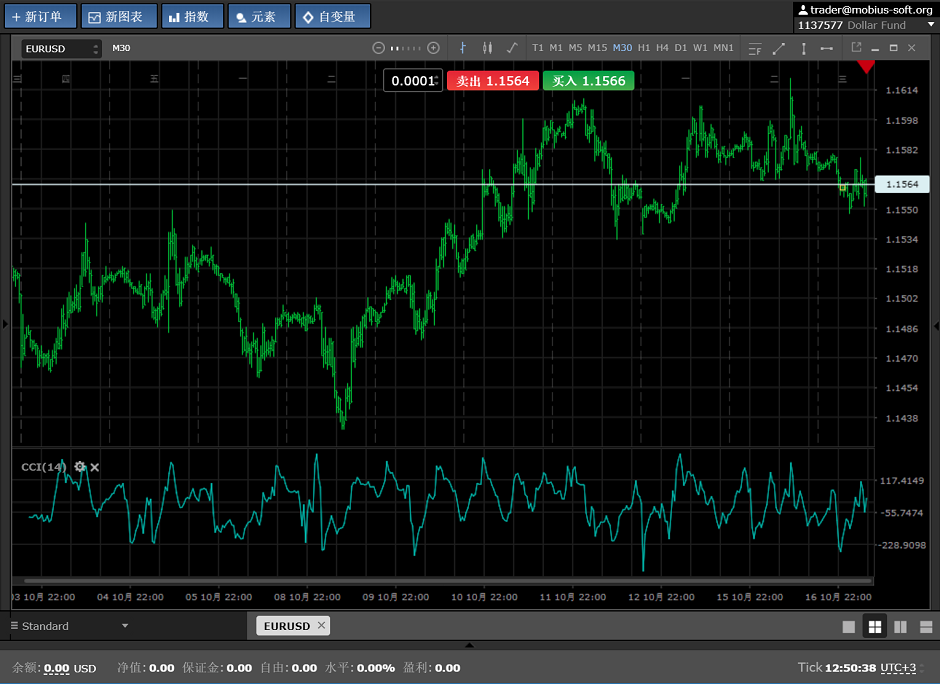The height and width of the screenshot is (684, 940).
Task: Select the horizontal line drawing tool
Action: click(827, 49)
